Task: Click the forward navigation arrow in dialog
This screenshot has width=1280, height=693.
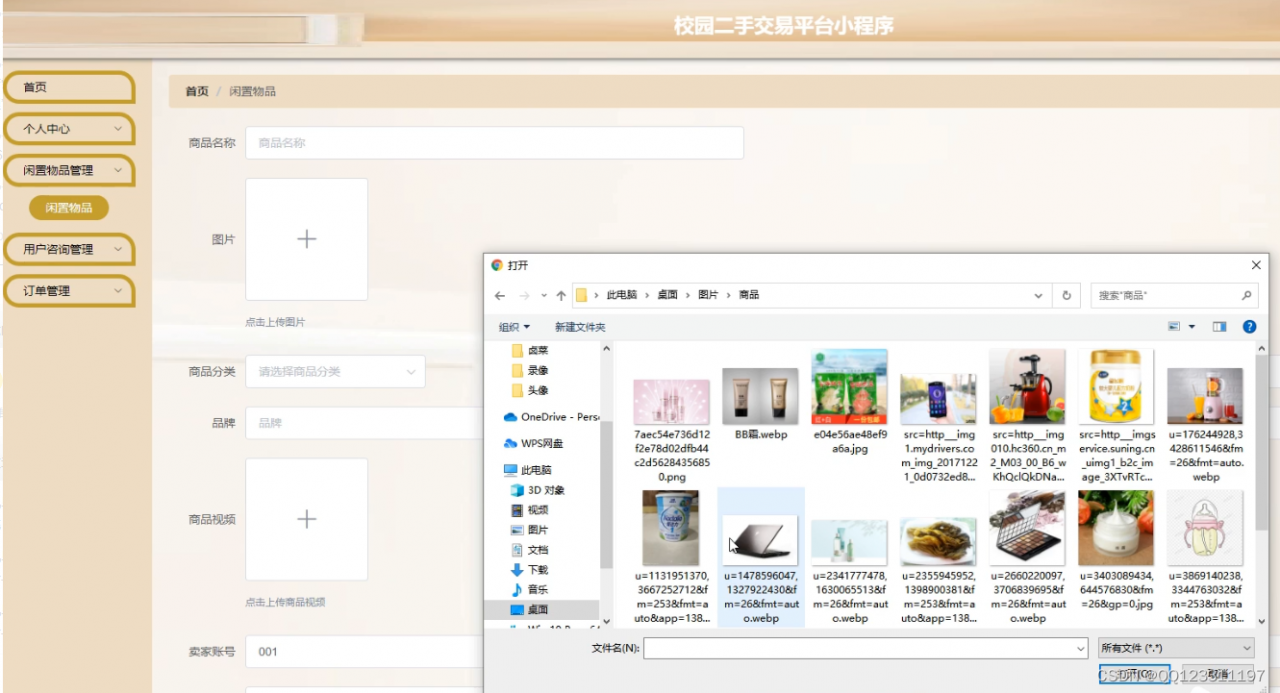Action: [524, 296]
